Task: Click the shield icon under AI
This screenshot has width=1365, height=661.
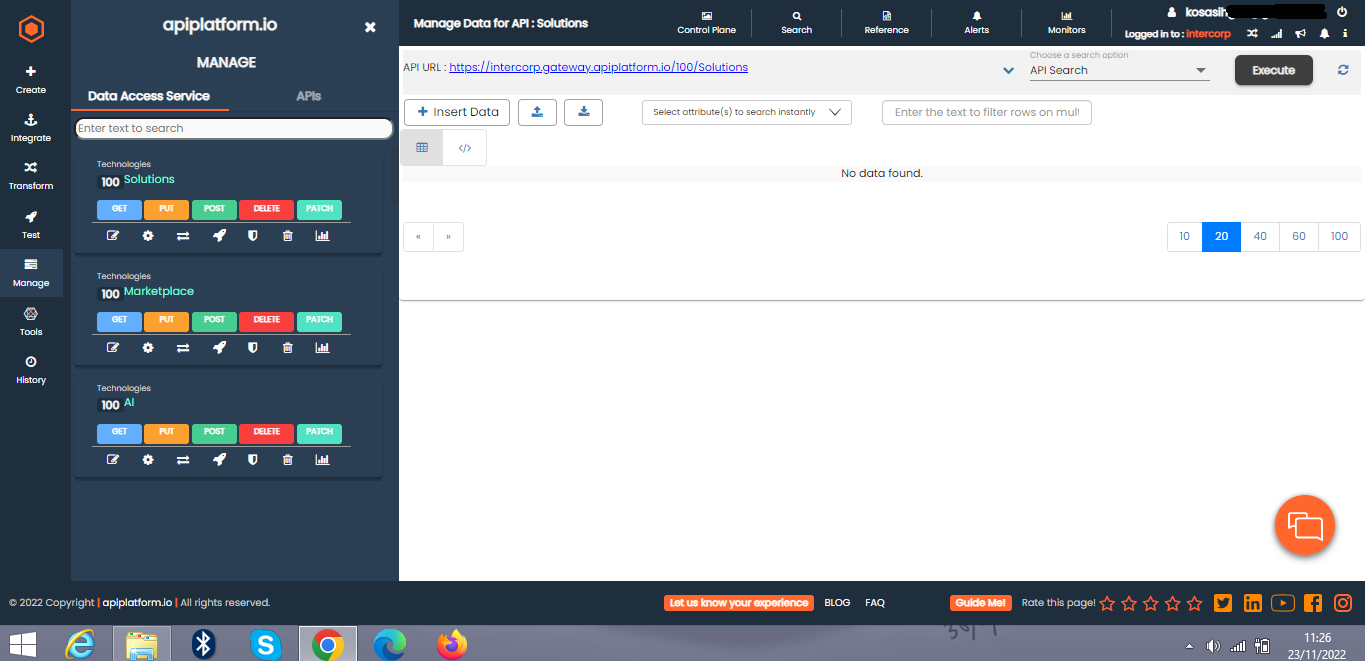Action: 253,460
